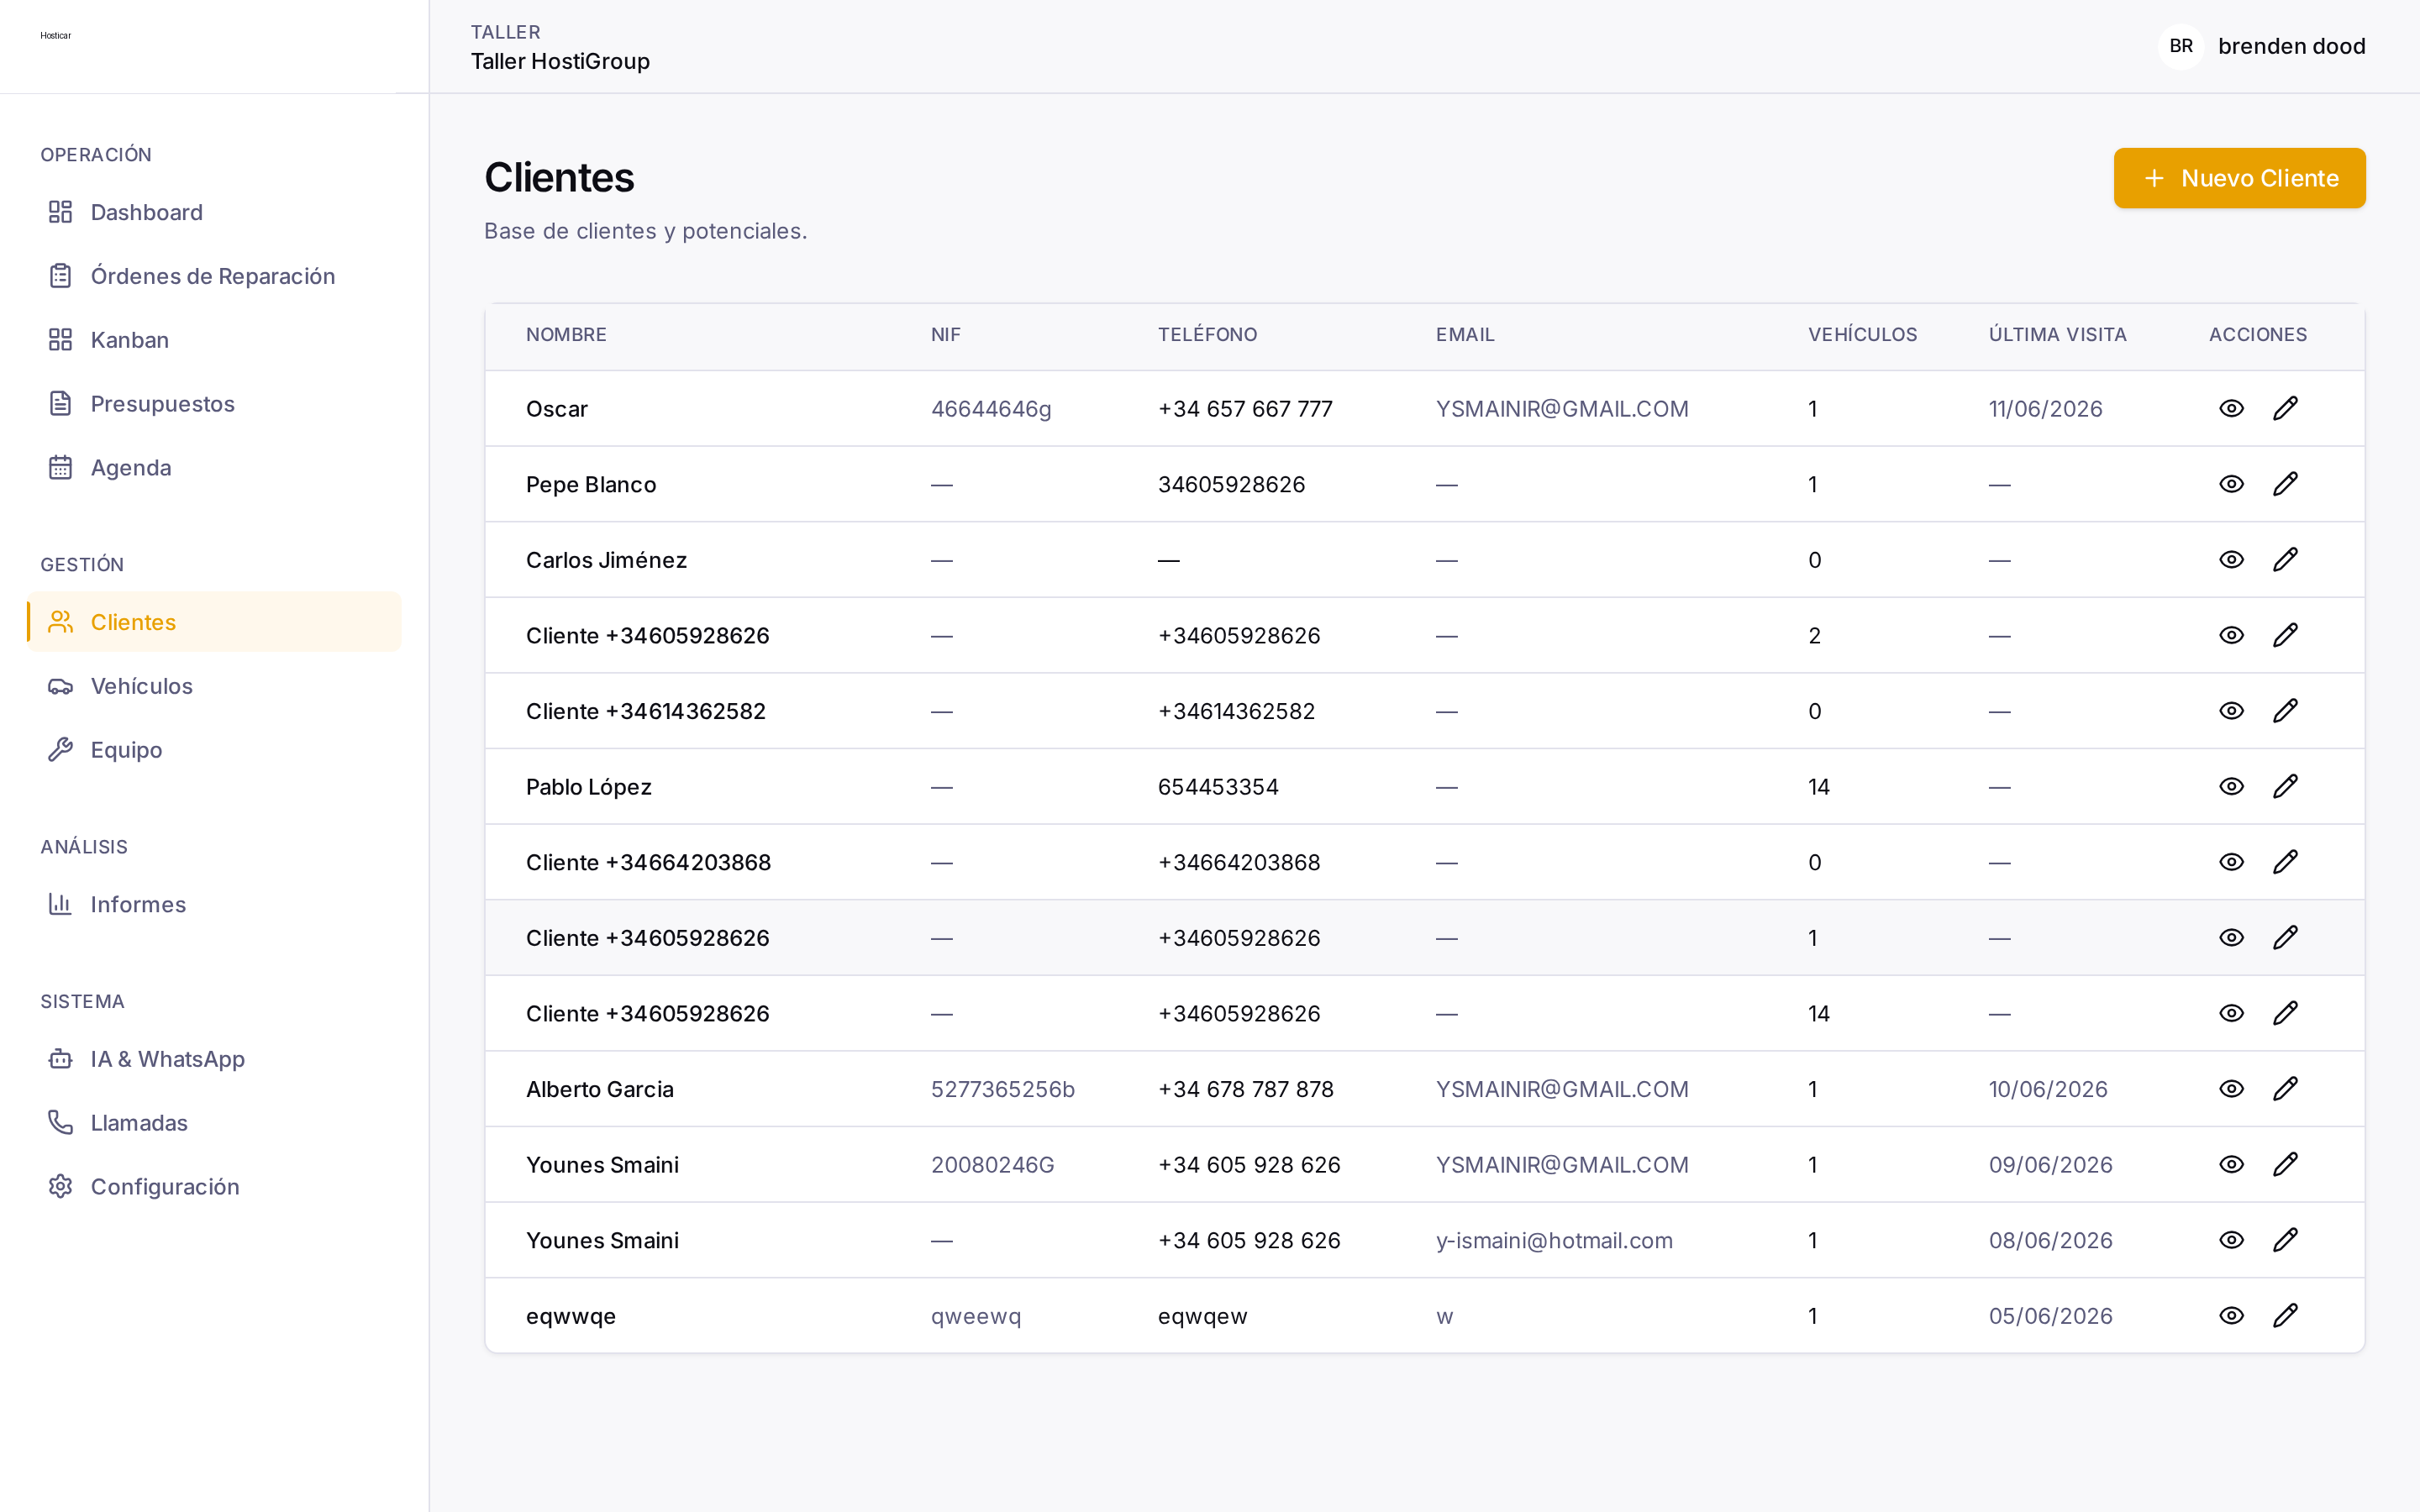
Task: Select Clientes in the sidebar
Action: tap(214, 622)
